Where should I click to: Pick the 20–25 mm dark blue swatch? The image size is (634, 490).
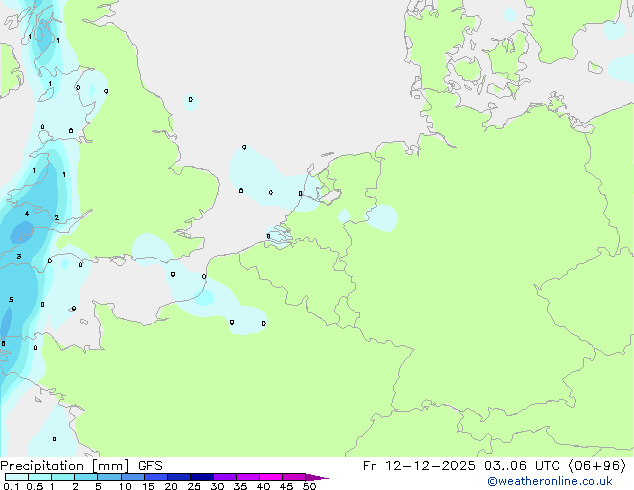[x=179, y=477]
